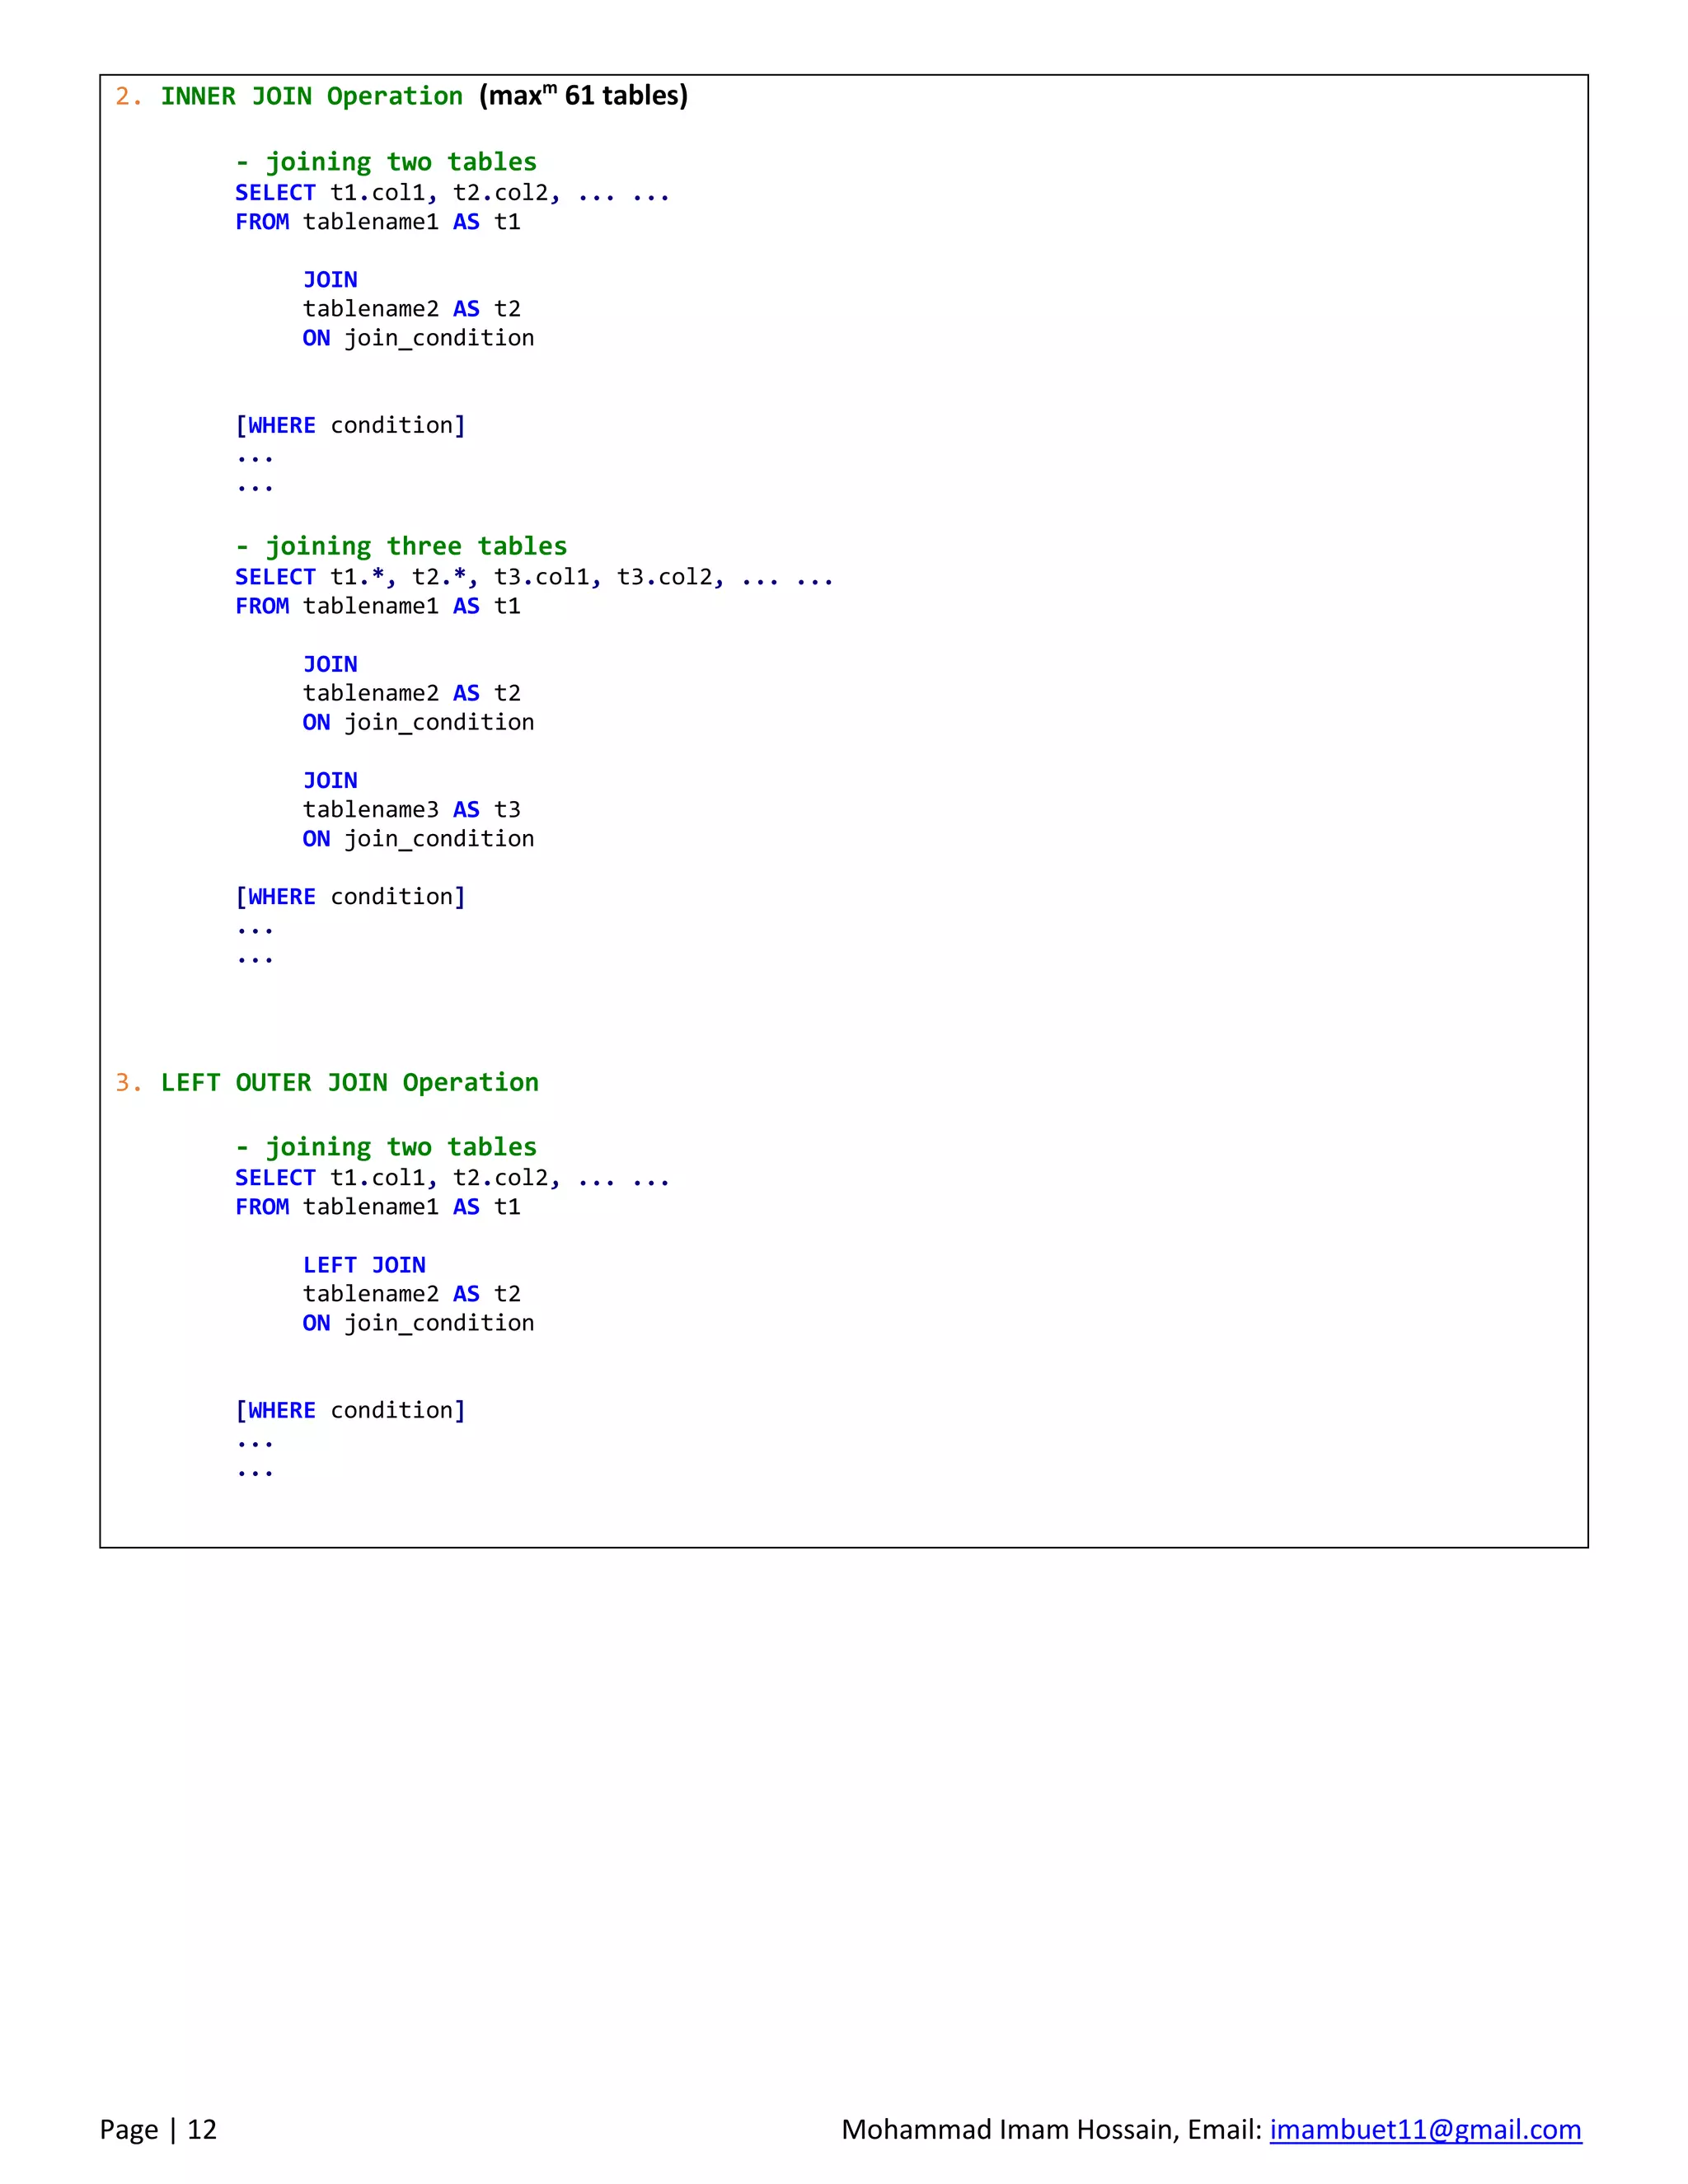Image resolution: width=1688 pixels, height=2184 pixels.
Task: Click first 'FROM tablename1 AS t1' line
Action: click(377, 222)
